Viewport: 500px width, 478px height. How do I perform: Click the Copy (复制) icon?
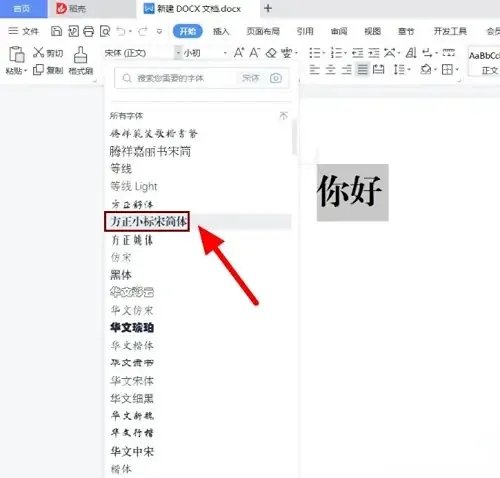38,70
